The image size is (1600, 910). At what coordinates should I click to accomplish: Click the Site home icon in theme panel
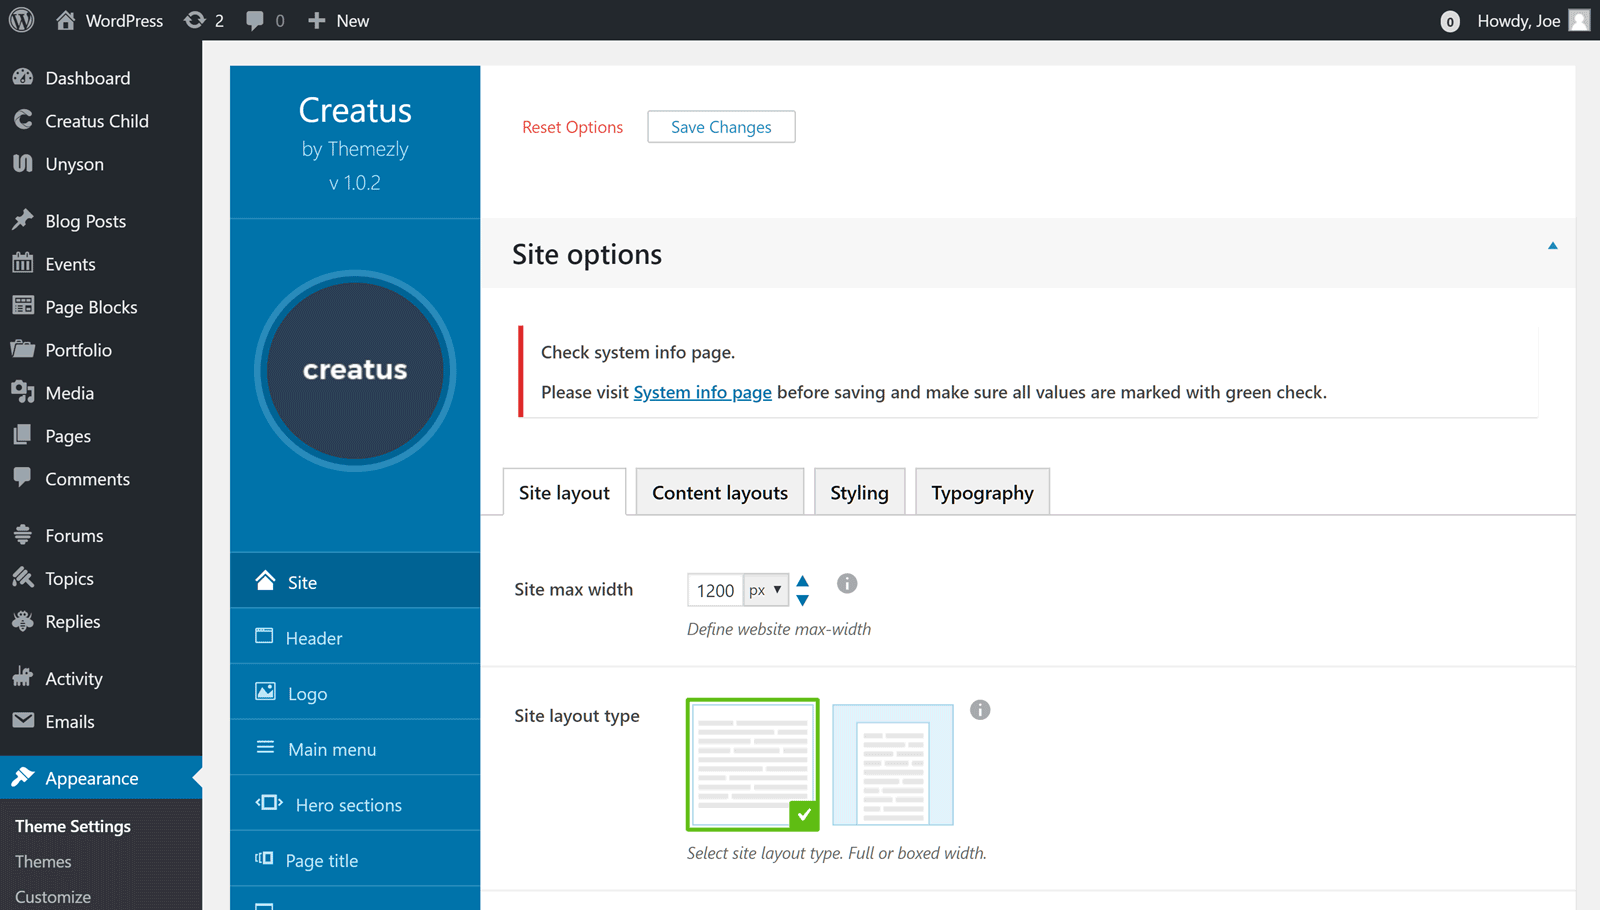coord(265,581)
